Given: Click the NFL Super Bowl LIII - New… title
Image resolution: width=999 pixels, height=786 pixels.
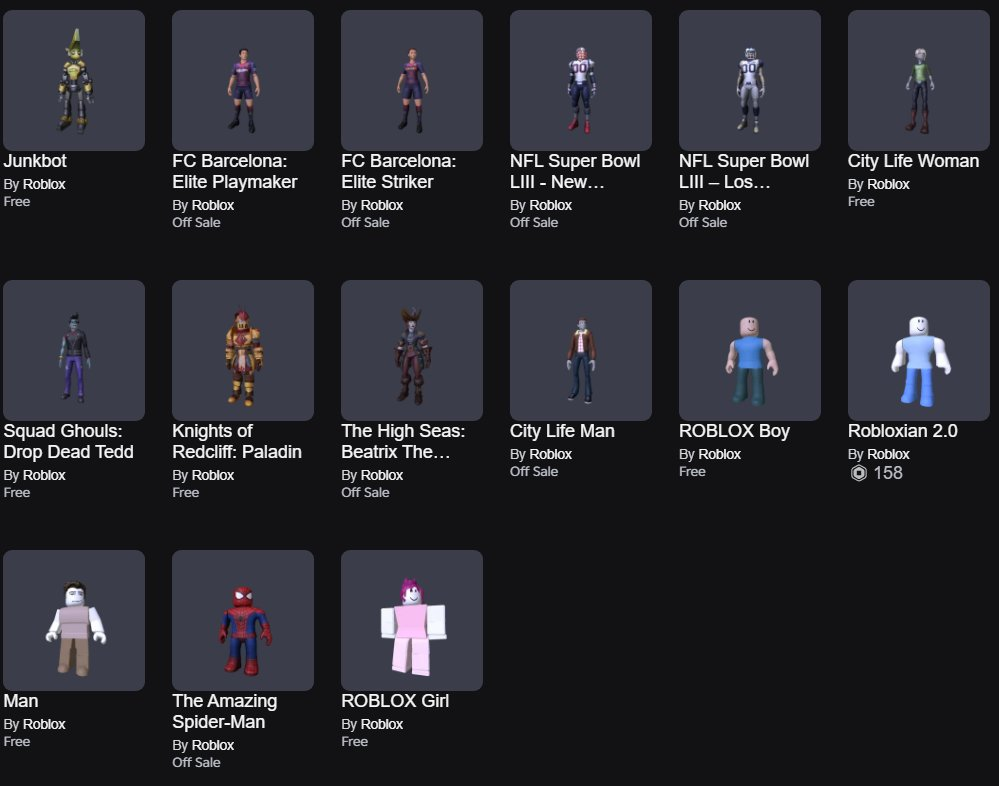Looking at the screenshot, I should (575, 171).
